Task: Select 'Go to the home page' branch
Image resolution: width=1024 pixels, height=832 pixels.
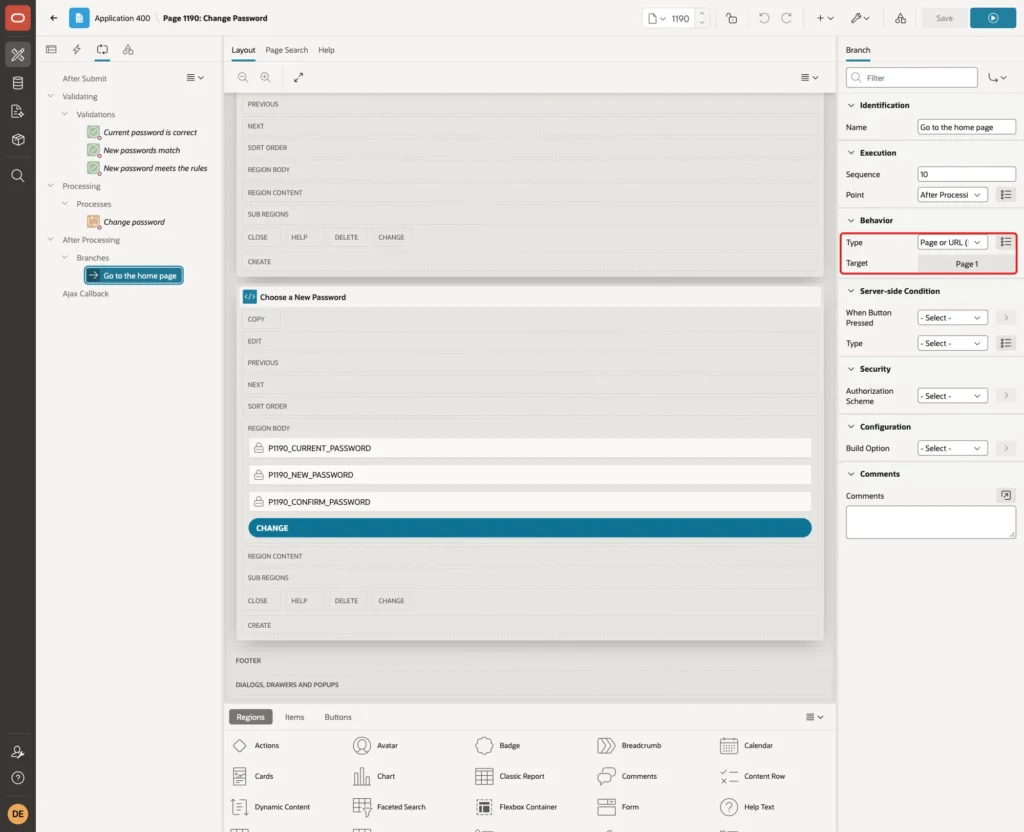Action: (133, 276)
